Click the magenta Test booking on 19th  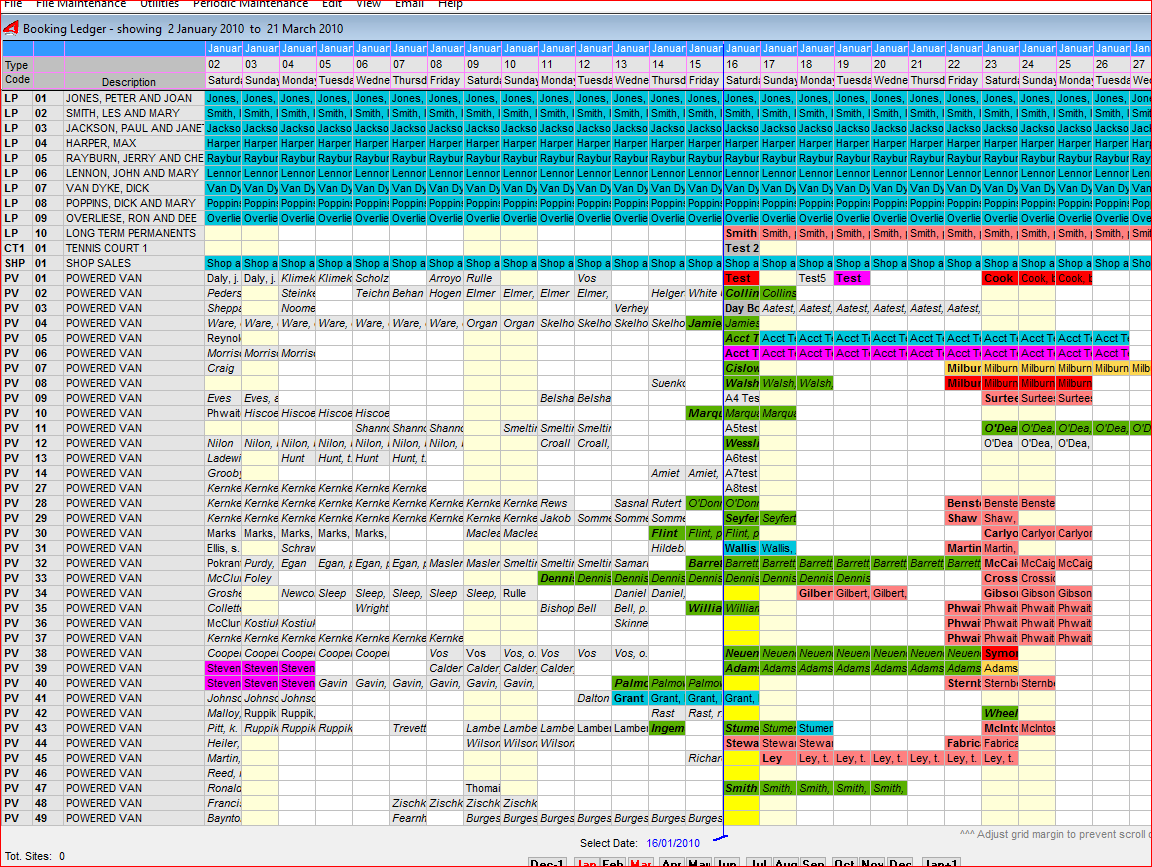point(851,278)
